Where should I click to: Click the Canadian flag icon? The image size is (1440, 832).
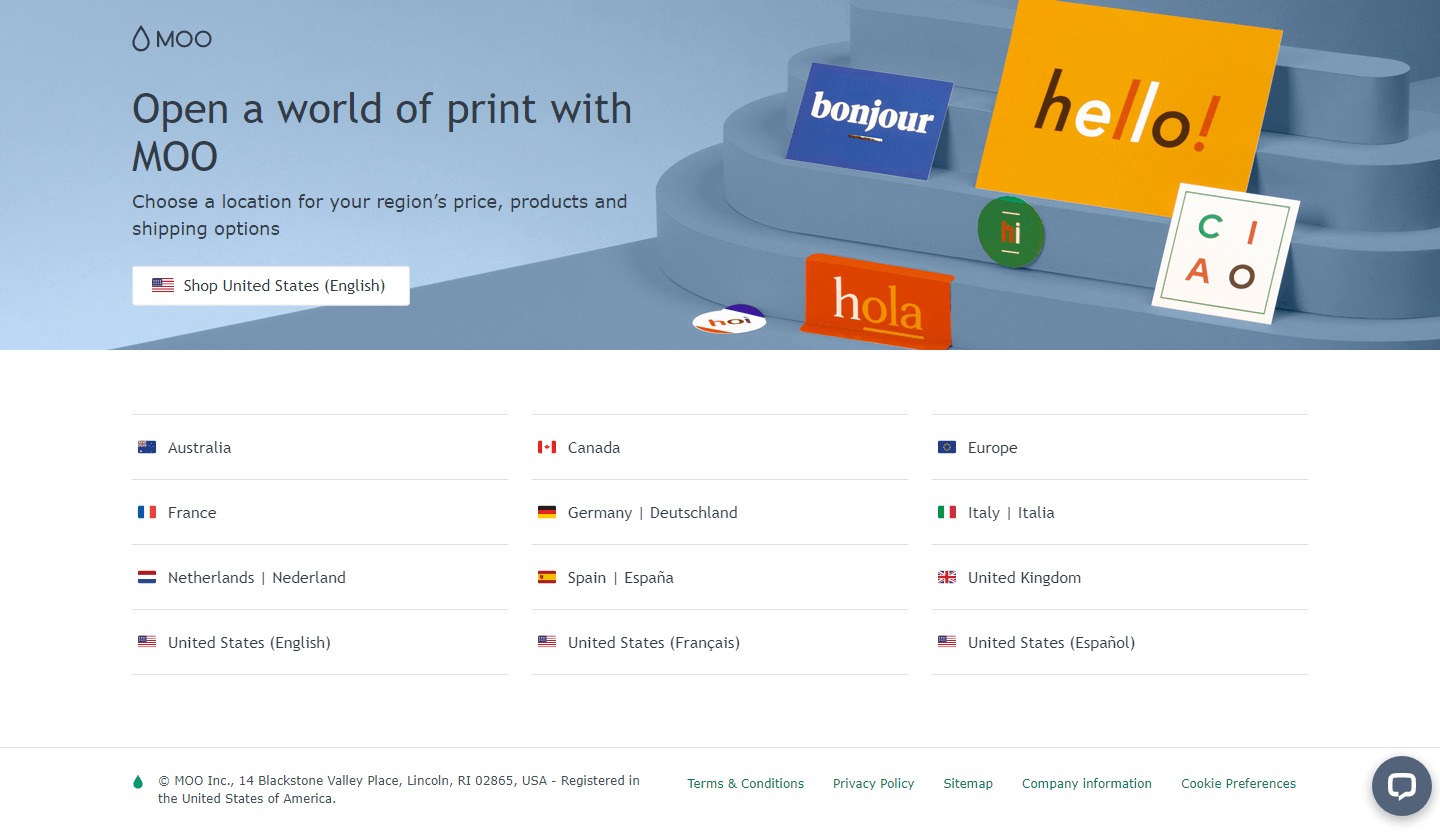[547, 447]
